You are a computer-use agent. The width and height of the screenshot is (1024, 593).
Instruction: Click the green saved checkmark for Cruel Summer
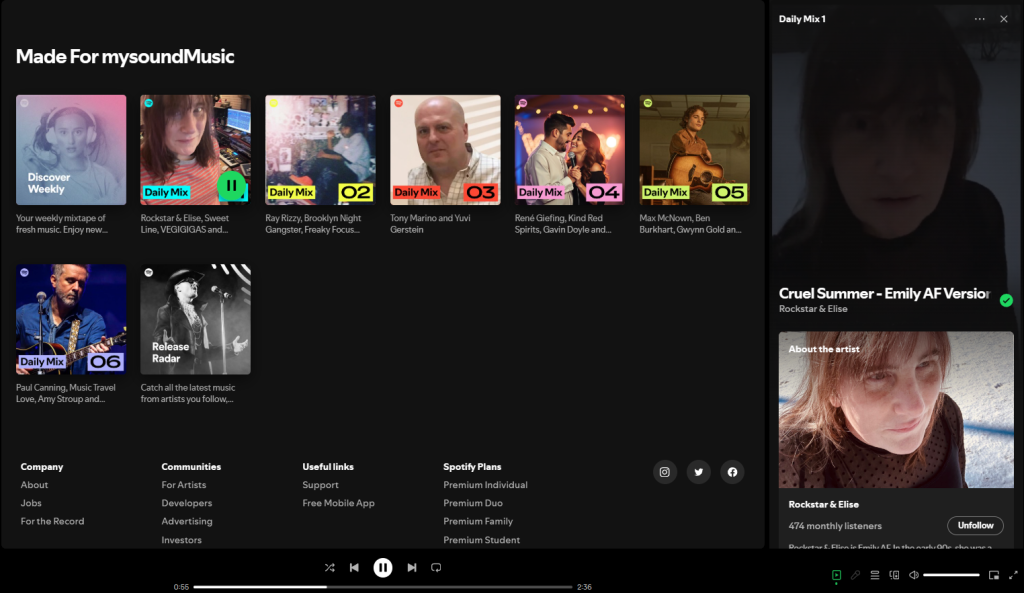[1006, 300]
